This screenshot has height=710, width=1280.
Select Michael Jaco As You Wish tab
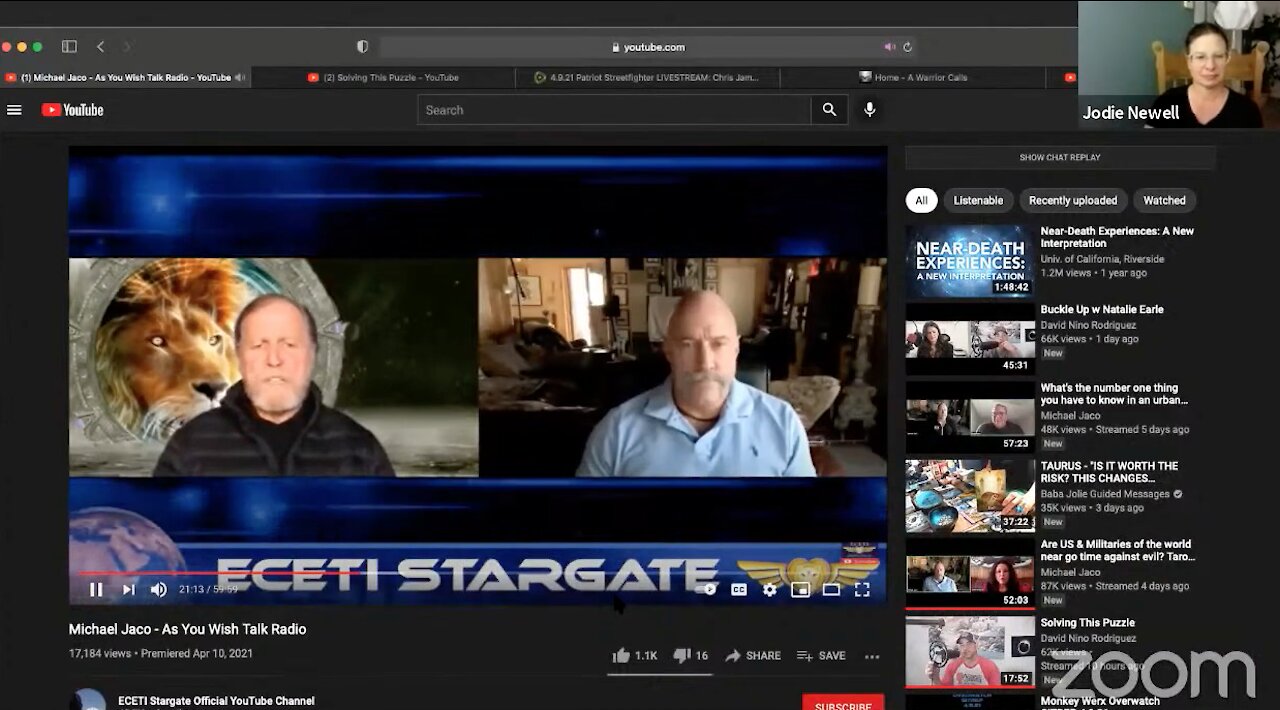point(125,77)
